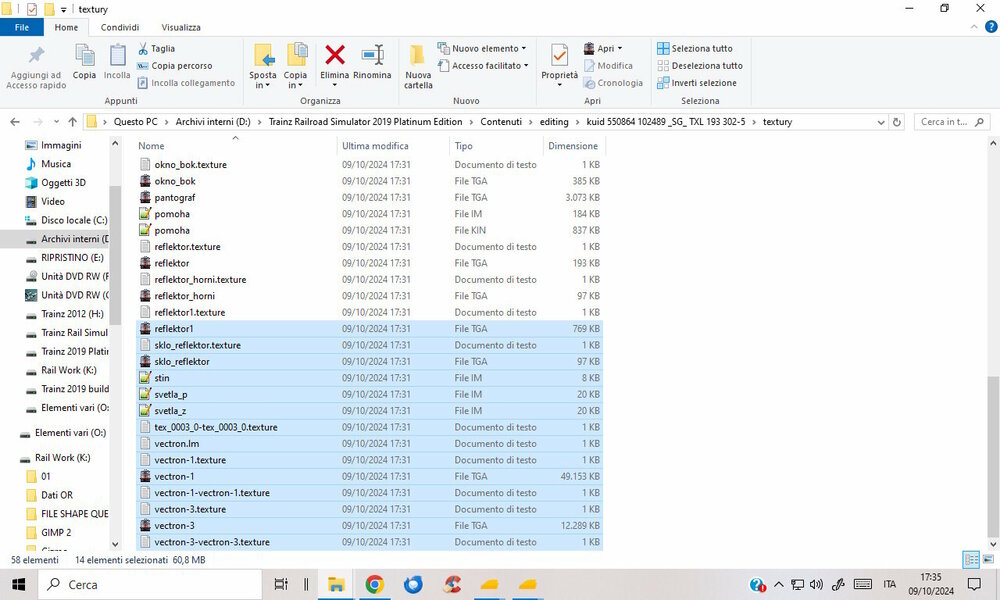Open the address bar history dropdown
This screenshot has width=1000, height=600.
click(881, 122)
